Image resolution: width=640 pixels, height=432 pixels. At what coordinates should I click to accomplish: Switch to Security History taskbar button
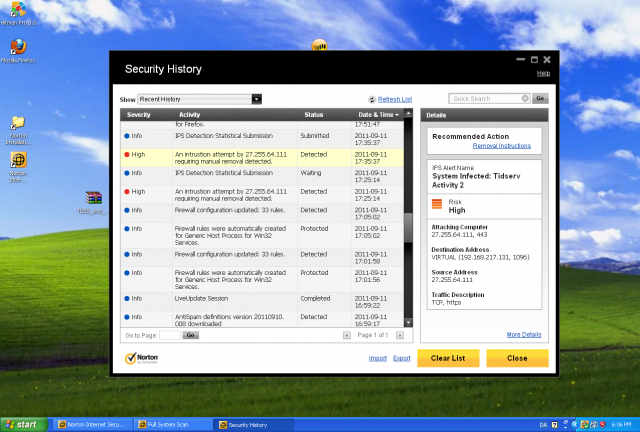[255, 425]
